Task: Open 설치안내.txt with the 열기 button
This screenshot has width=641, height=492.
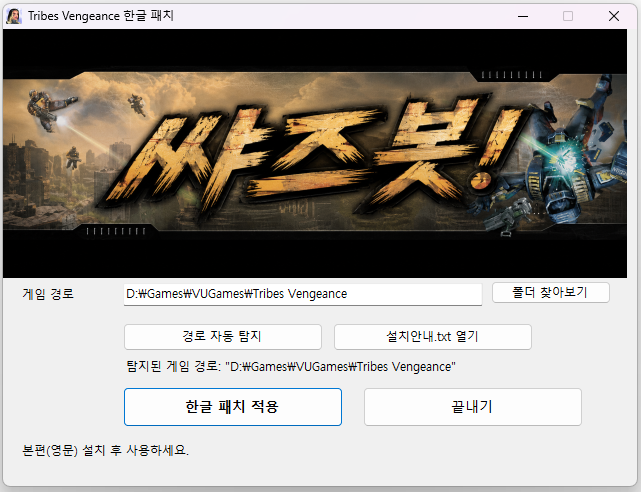Action: click(433, 337)
